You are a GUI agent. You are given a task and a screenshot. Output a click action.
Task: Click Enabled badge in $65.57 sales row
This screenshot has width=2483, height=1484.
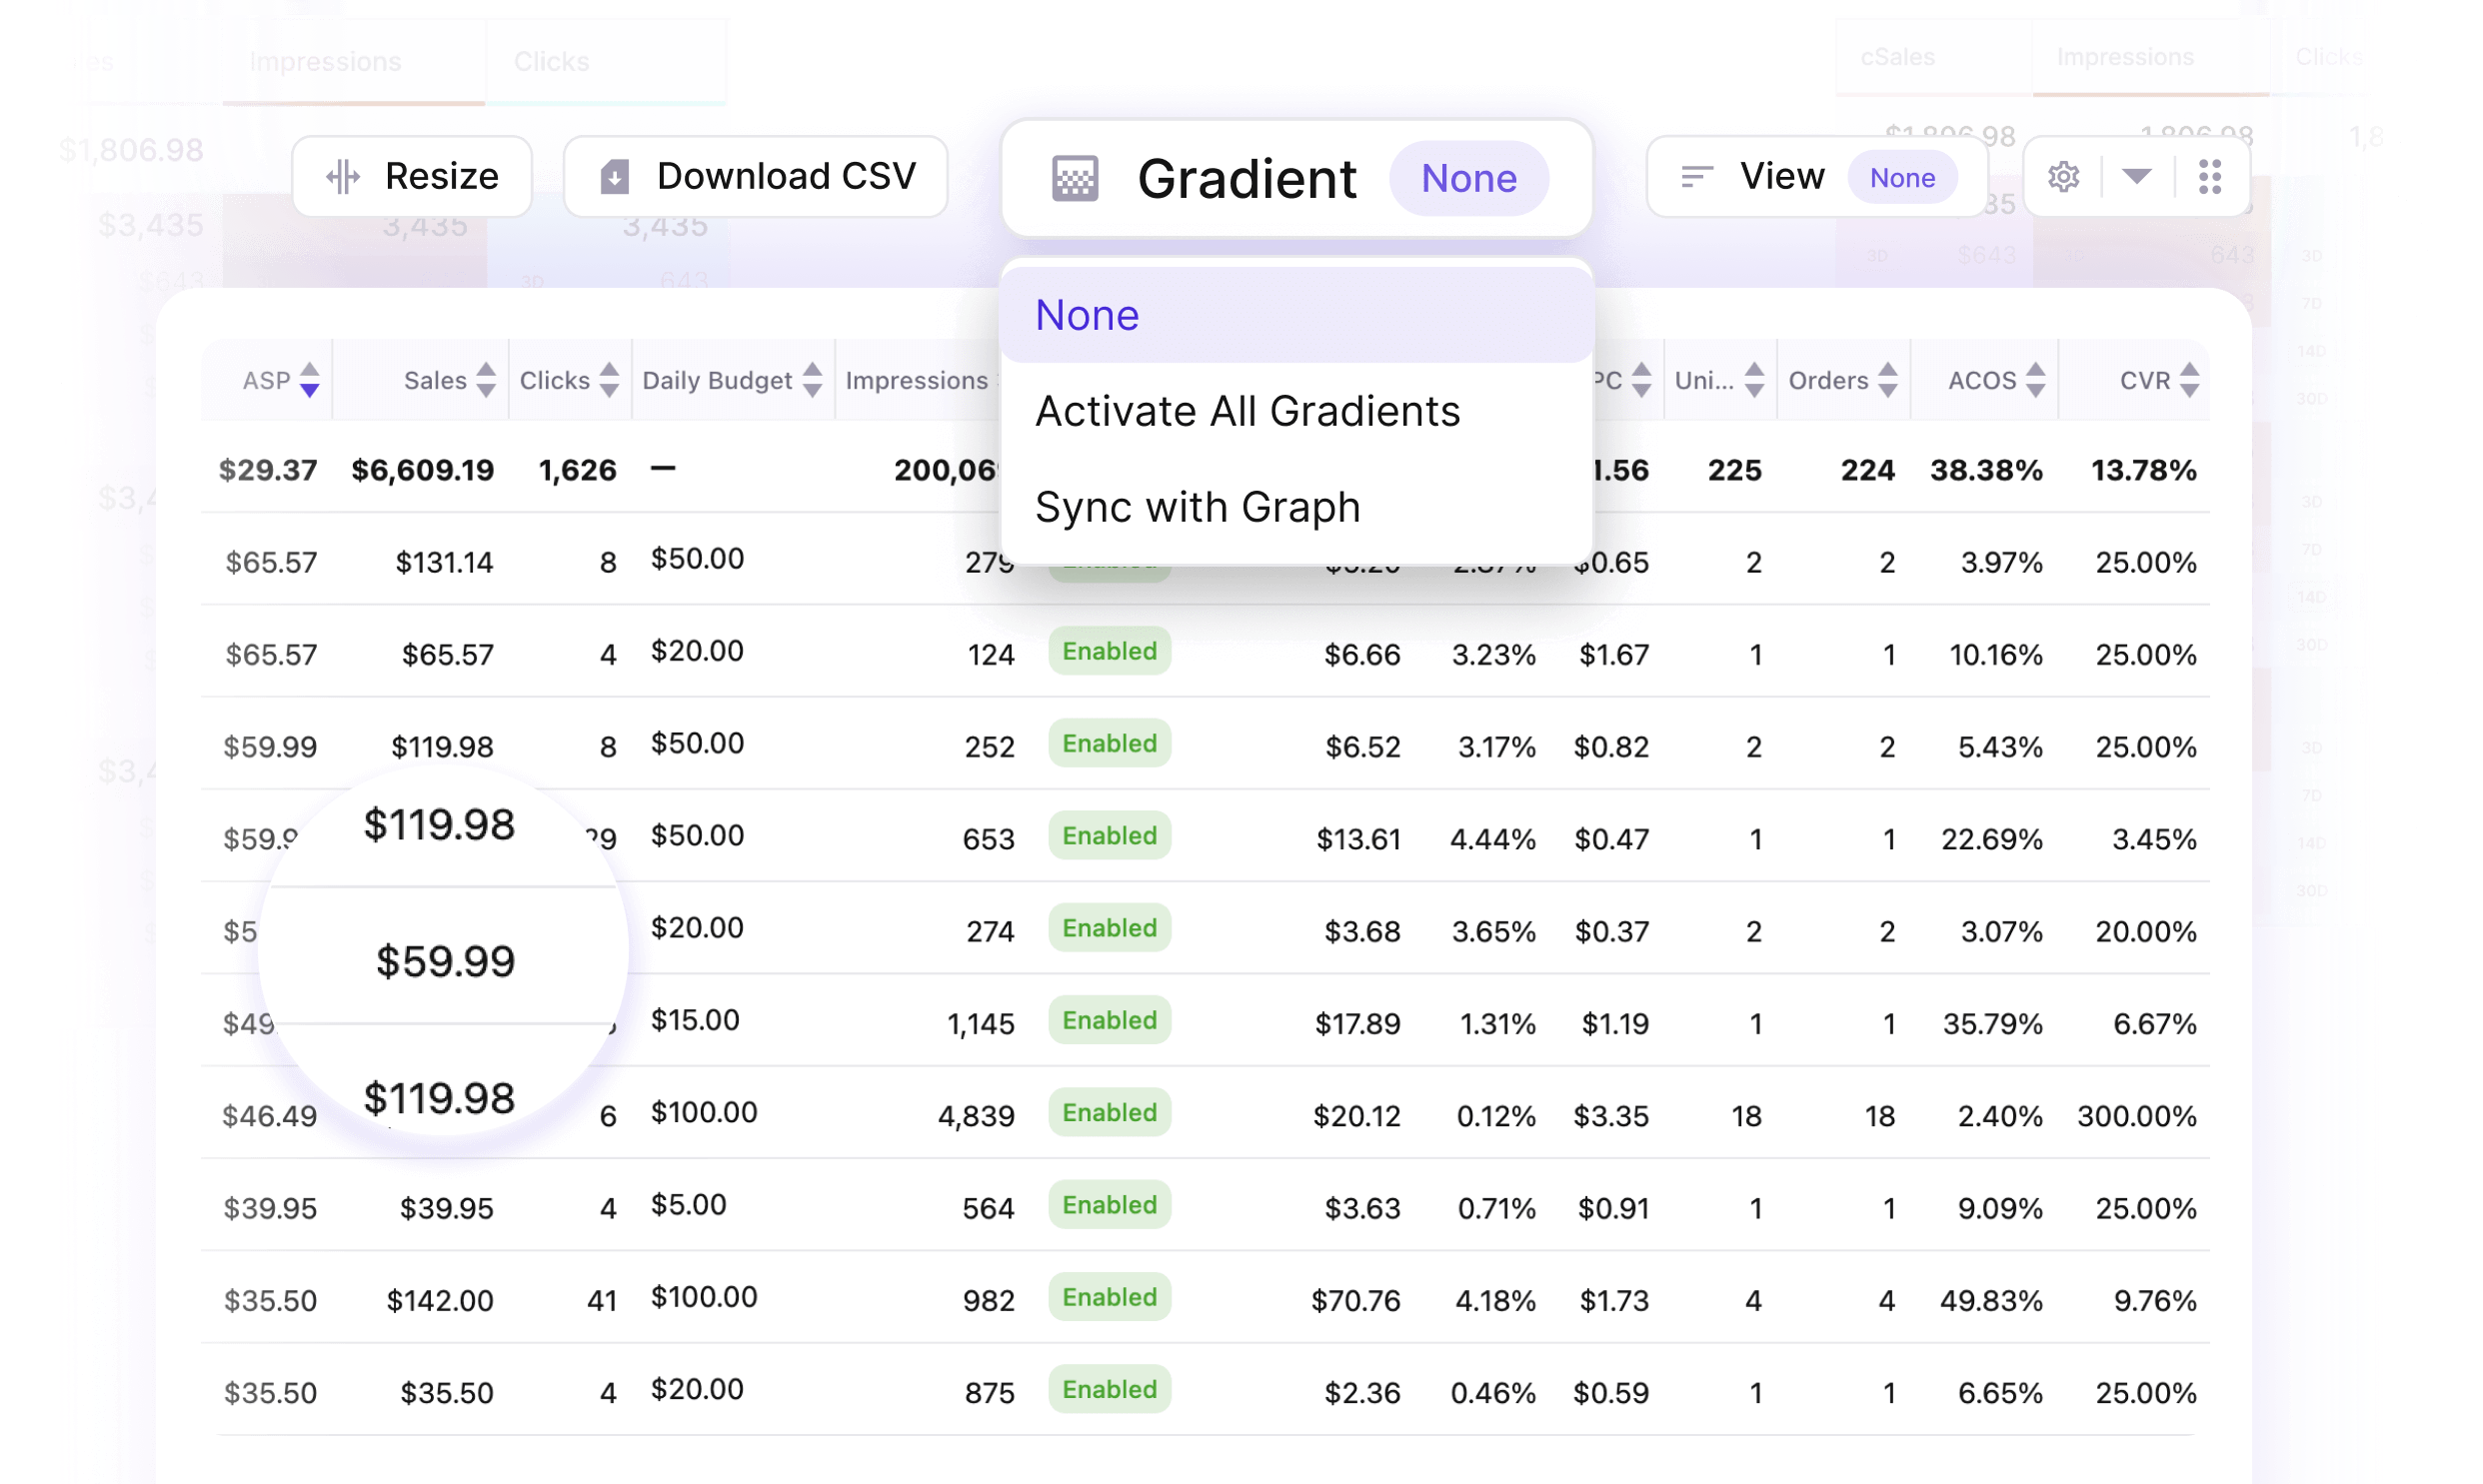[1110, 652]
